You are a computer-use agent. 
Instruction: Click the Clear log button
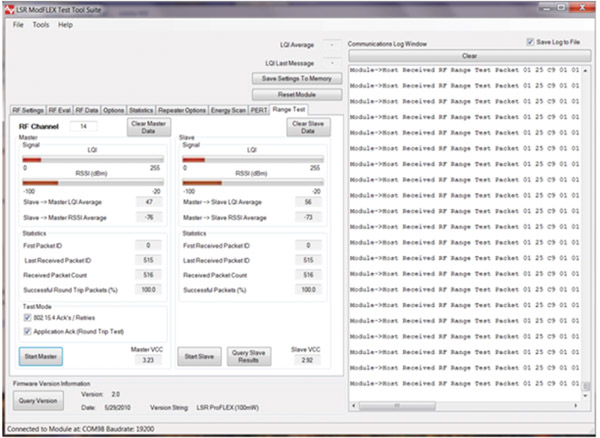469,56
